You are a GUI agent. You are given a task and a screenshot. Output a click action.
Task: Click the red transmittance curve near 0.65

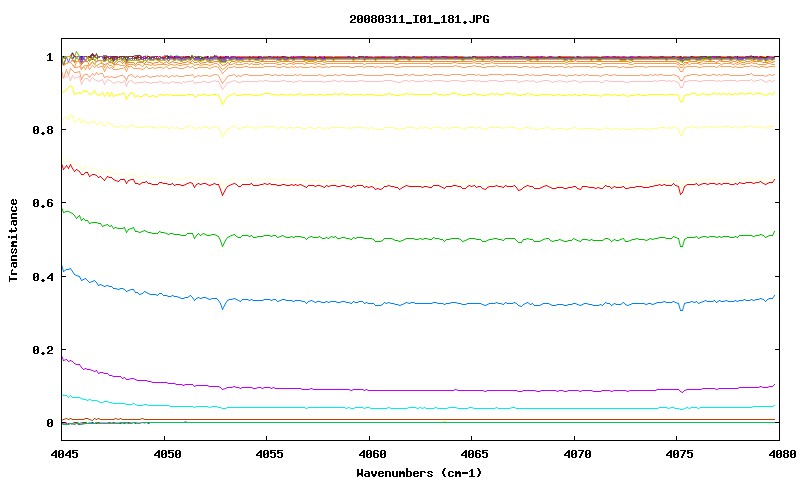coord(418,186)
